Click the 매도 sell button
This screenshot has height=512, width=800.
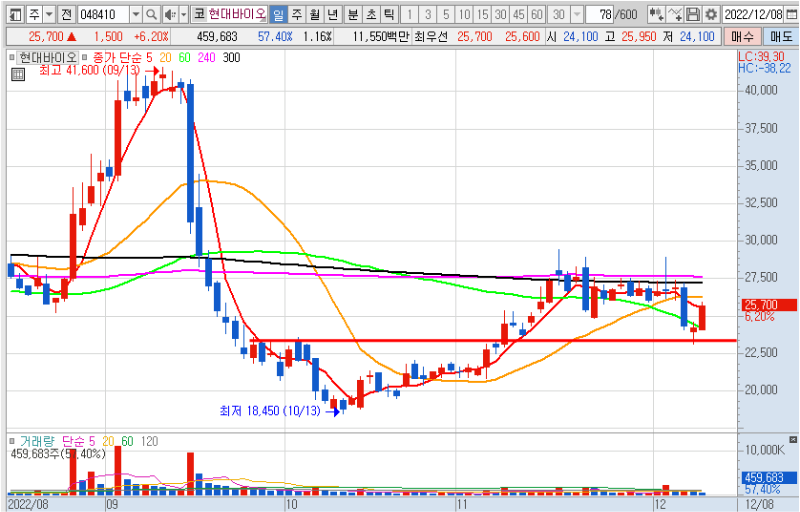coord(781,36)
